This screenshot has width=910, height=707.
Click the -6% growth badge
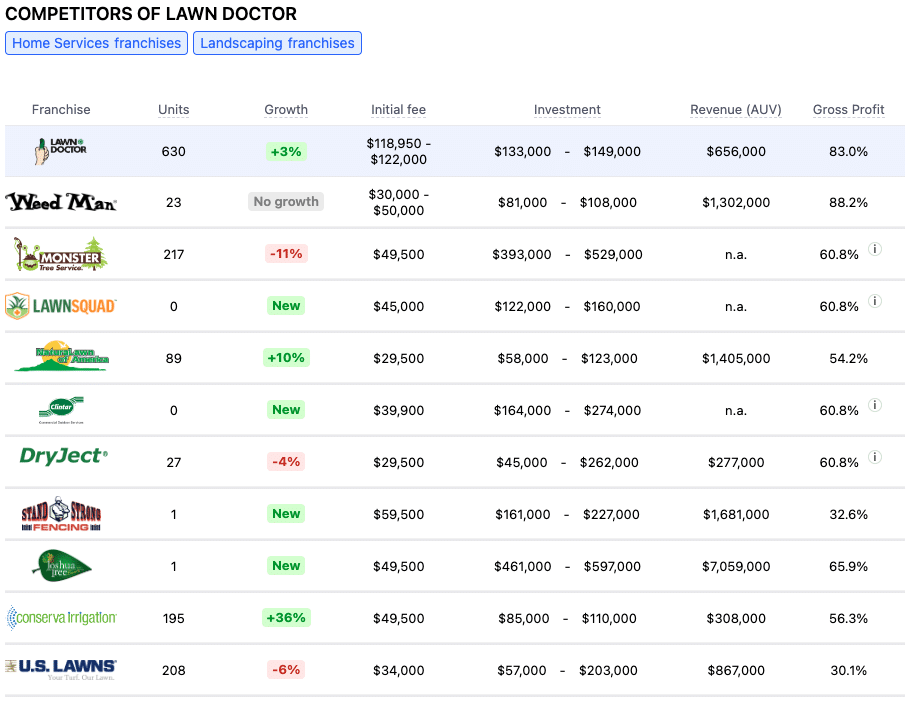coord(286,669)
